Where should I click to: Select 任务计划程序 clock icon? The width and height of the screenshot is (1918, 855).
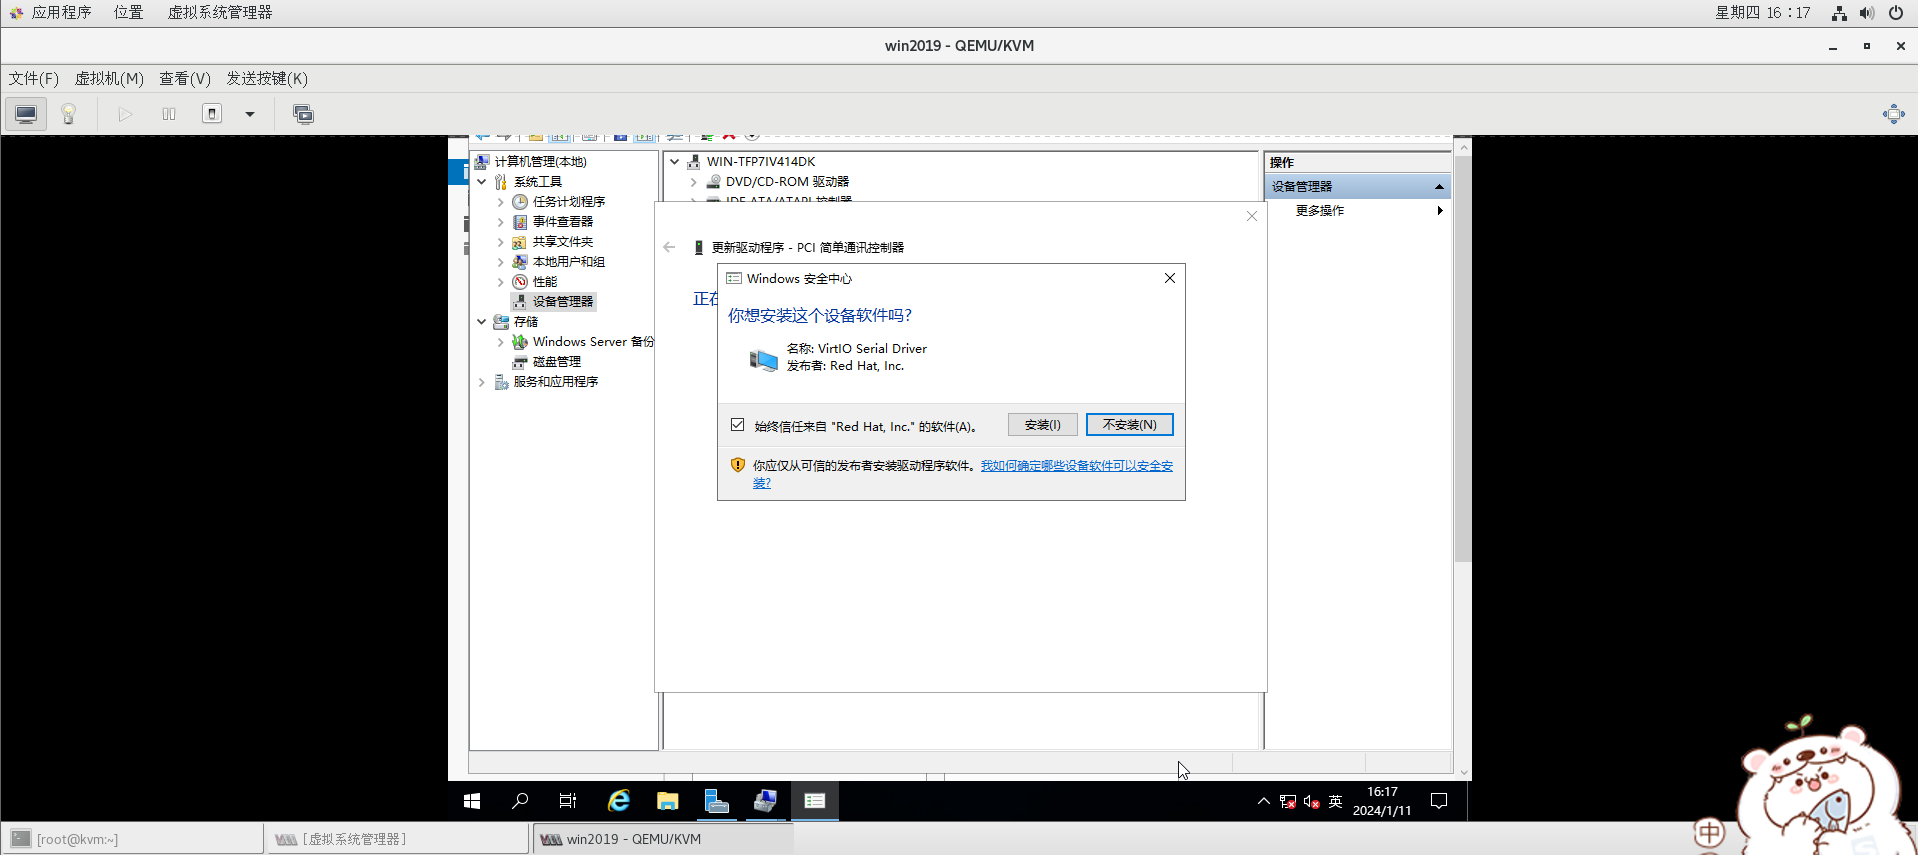(520, 202)
